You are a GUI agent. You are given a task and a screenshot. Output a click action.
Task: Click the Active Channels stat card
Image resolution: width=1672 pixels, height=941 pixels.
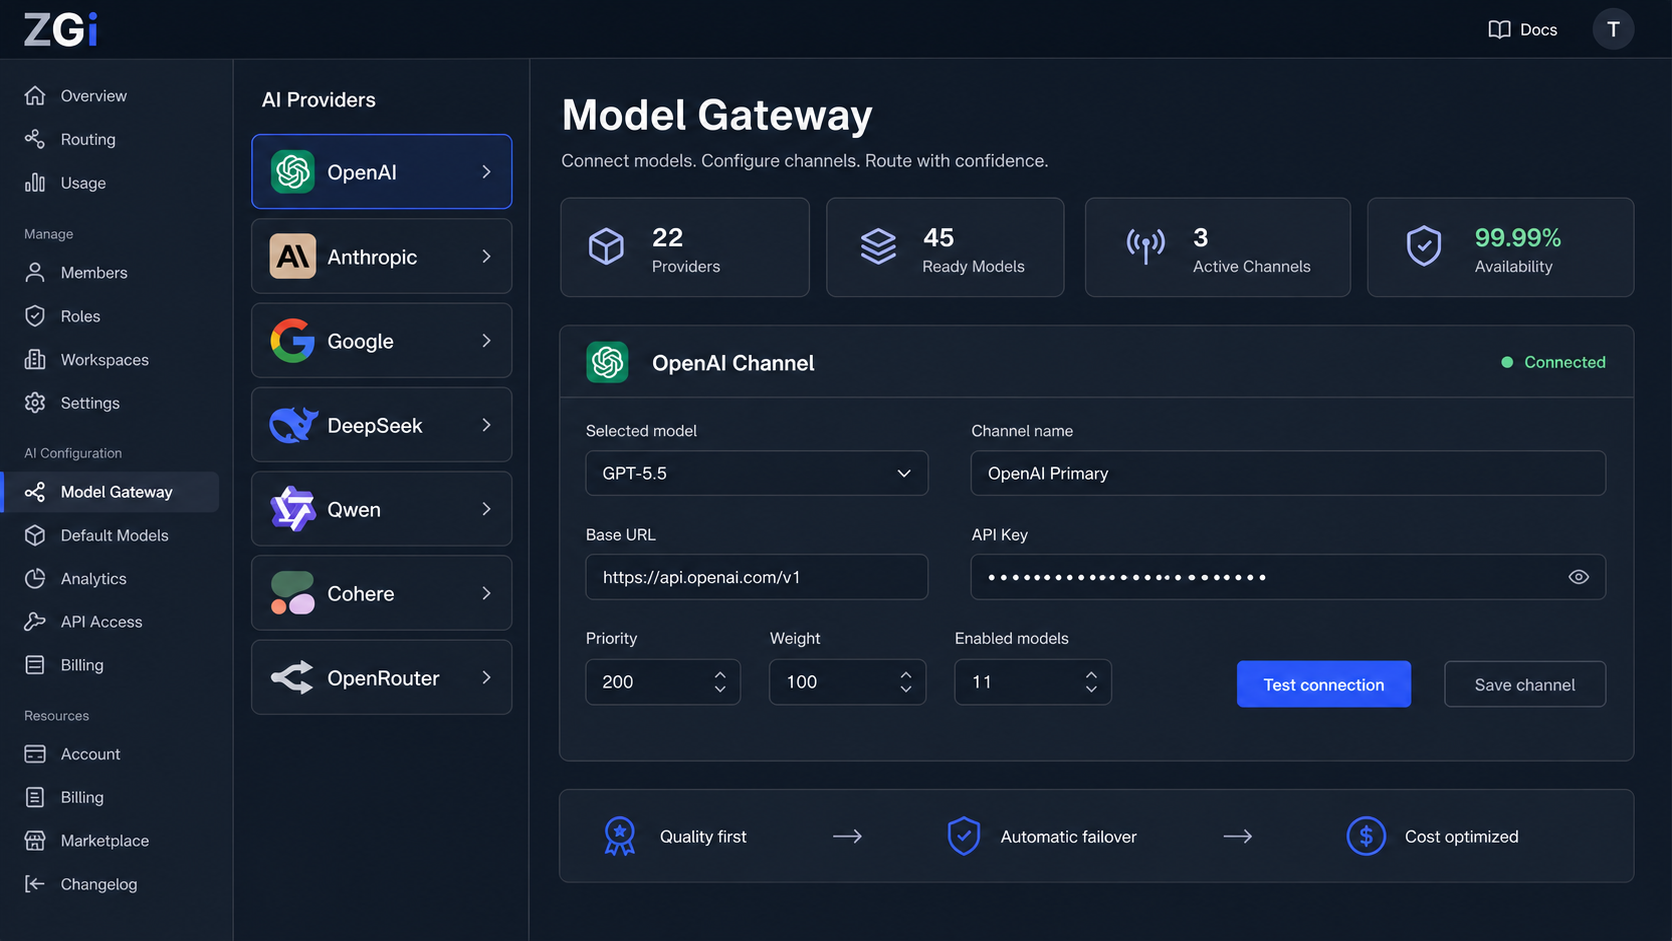(1218, 247)
